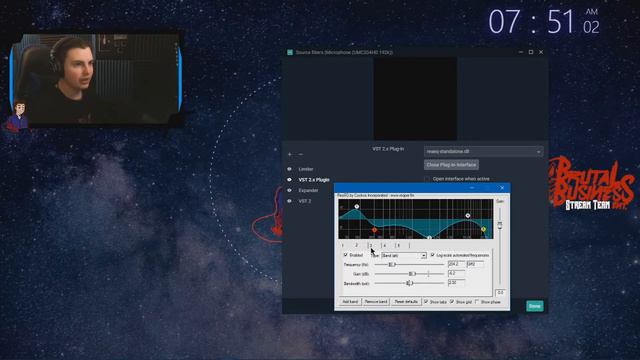Image resolution: width=640 pixels, height=360 pixels.
Task: Click the vertical master Gain slider in ReaEQ
Action: (500, 225)
